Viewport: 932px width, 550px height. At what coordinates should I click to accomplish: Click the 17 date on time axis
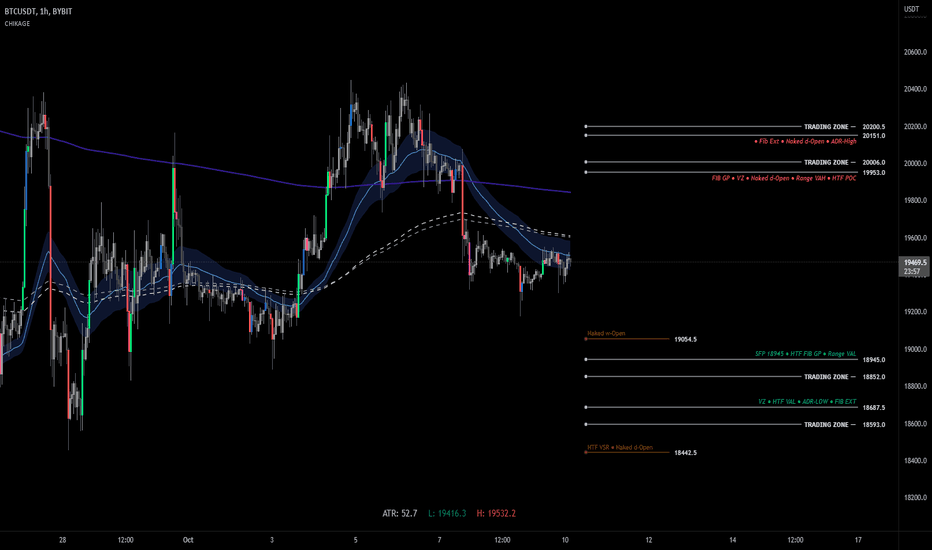point(858,540)
